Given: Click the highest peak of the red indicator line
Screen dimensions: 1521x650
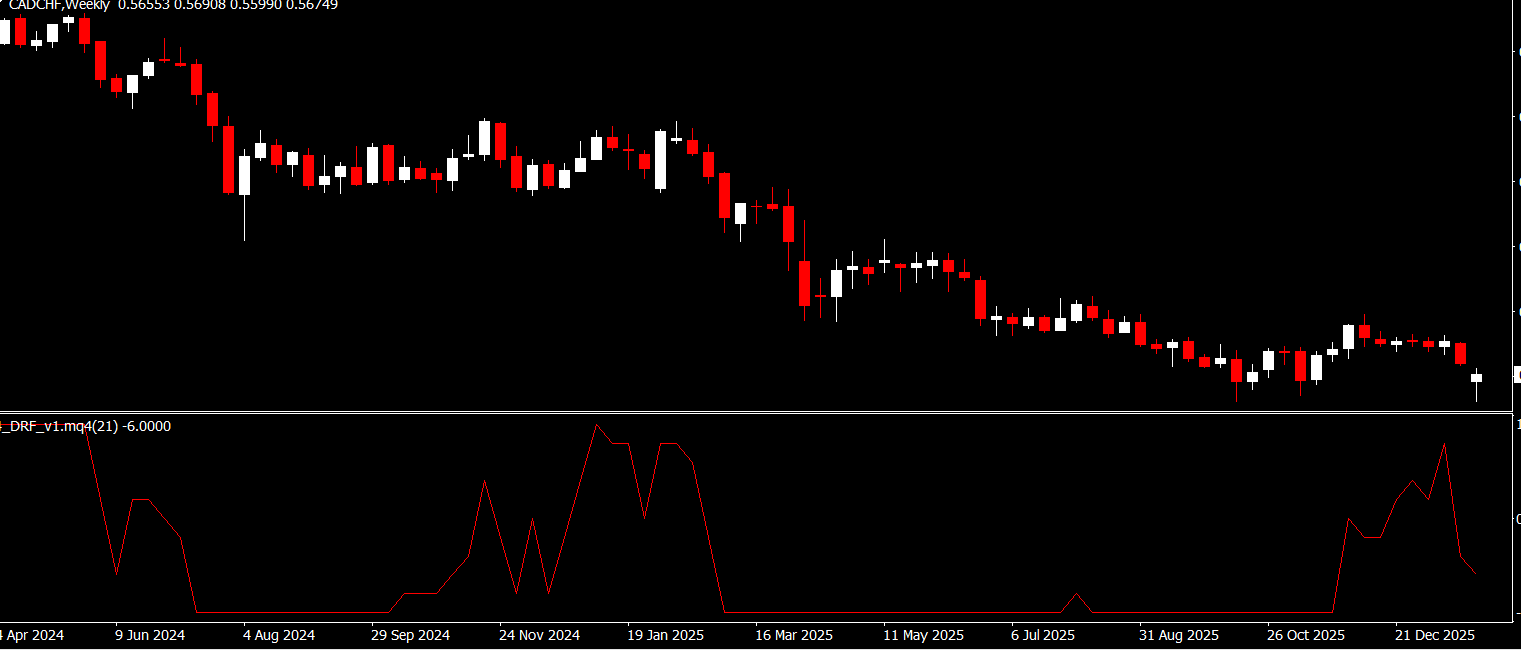Looking at the screenshot, I should 597,425.
